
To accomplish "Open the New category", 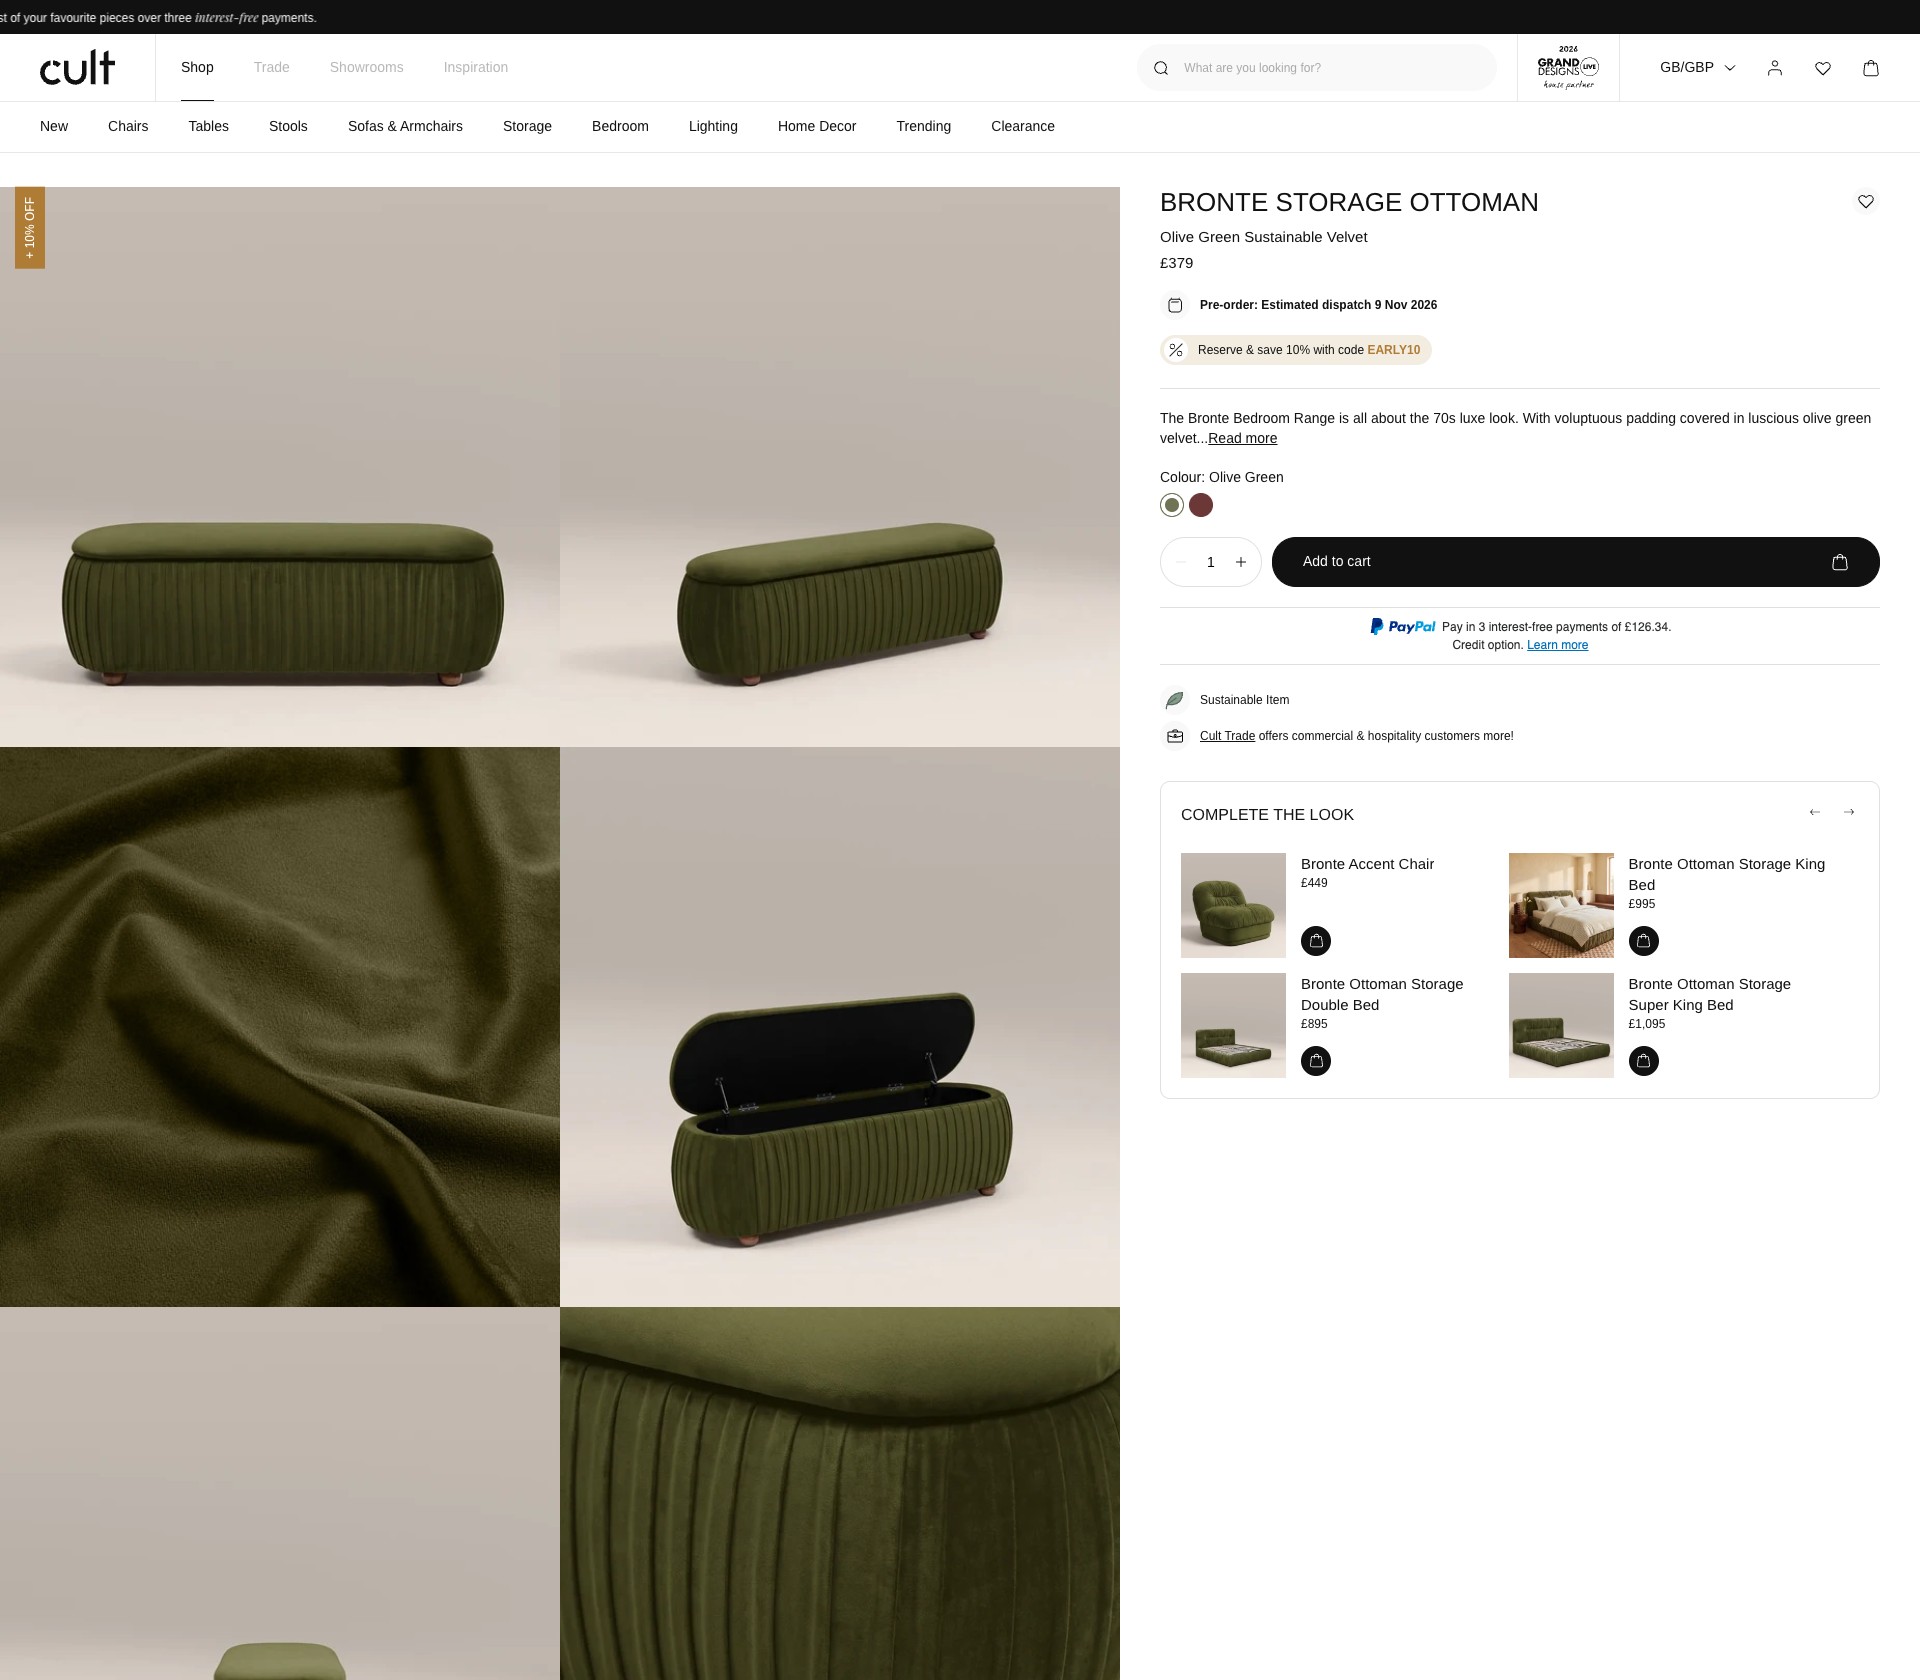I will [54, 126].
